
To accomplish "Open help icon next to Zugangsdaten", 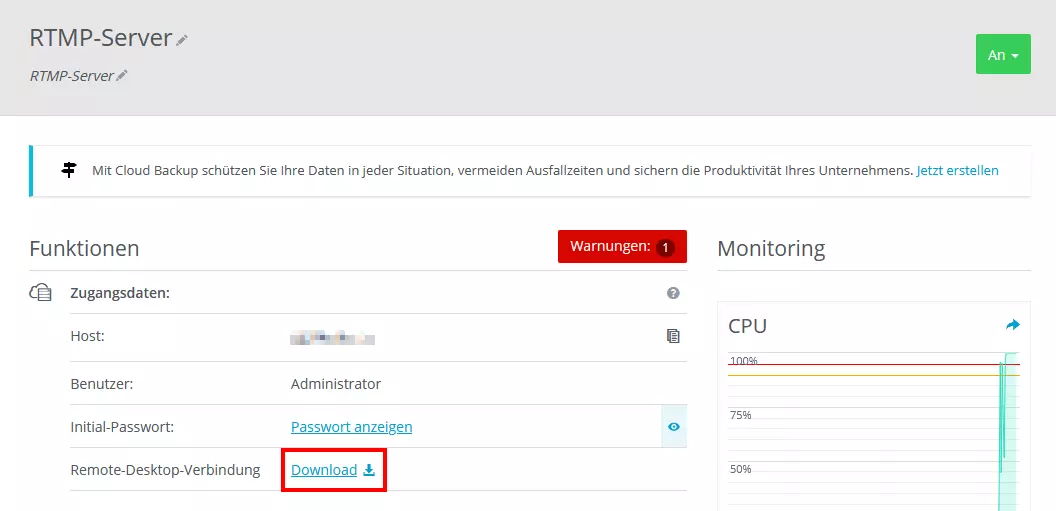I will [673, 293].
